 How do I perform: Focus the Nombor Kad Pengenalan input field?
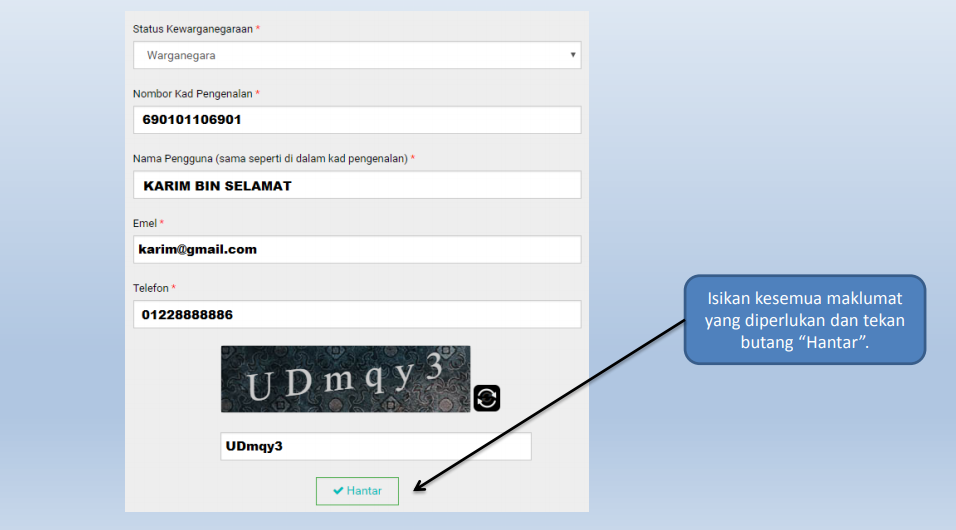(x=356, y=120)
